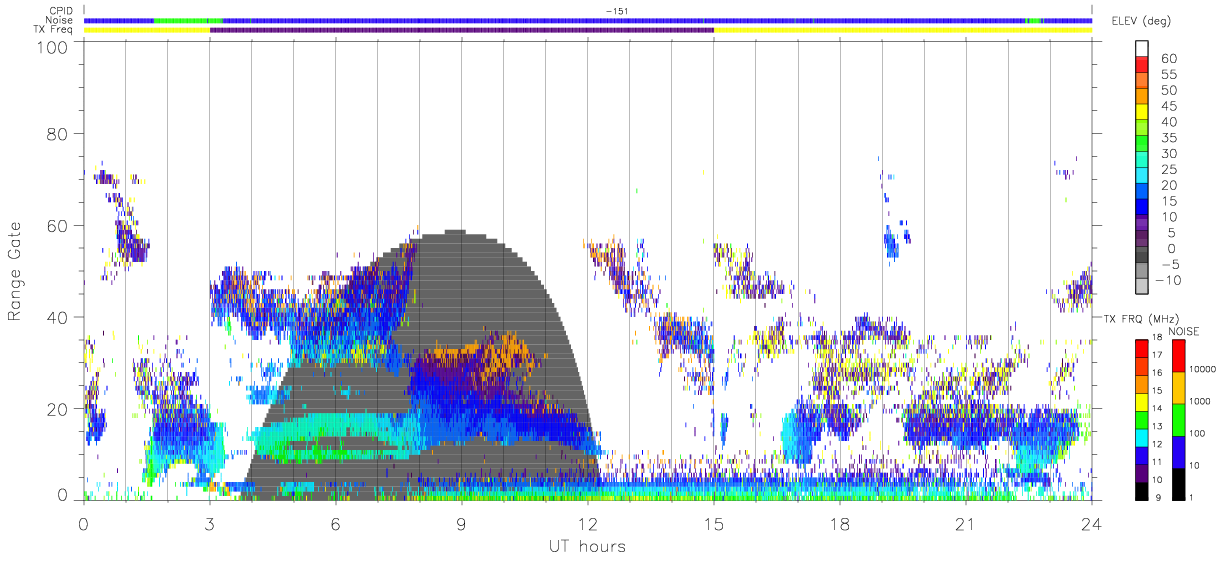
Task: Click the 6 tick label on the UT hours axis
Action: [x=335, y=524]
